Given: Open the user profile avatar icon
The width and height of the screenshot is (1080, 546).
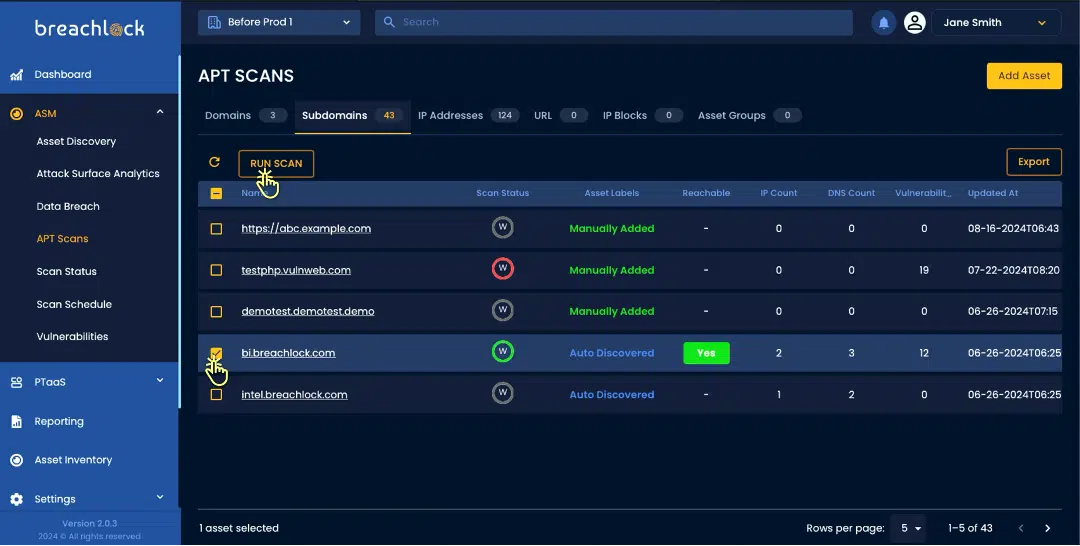Looking at the screenshot, I should coord(915,23).
